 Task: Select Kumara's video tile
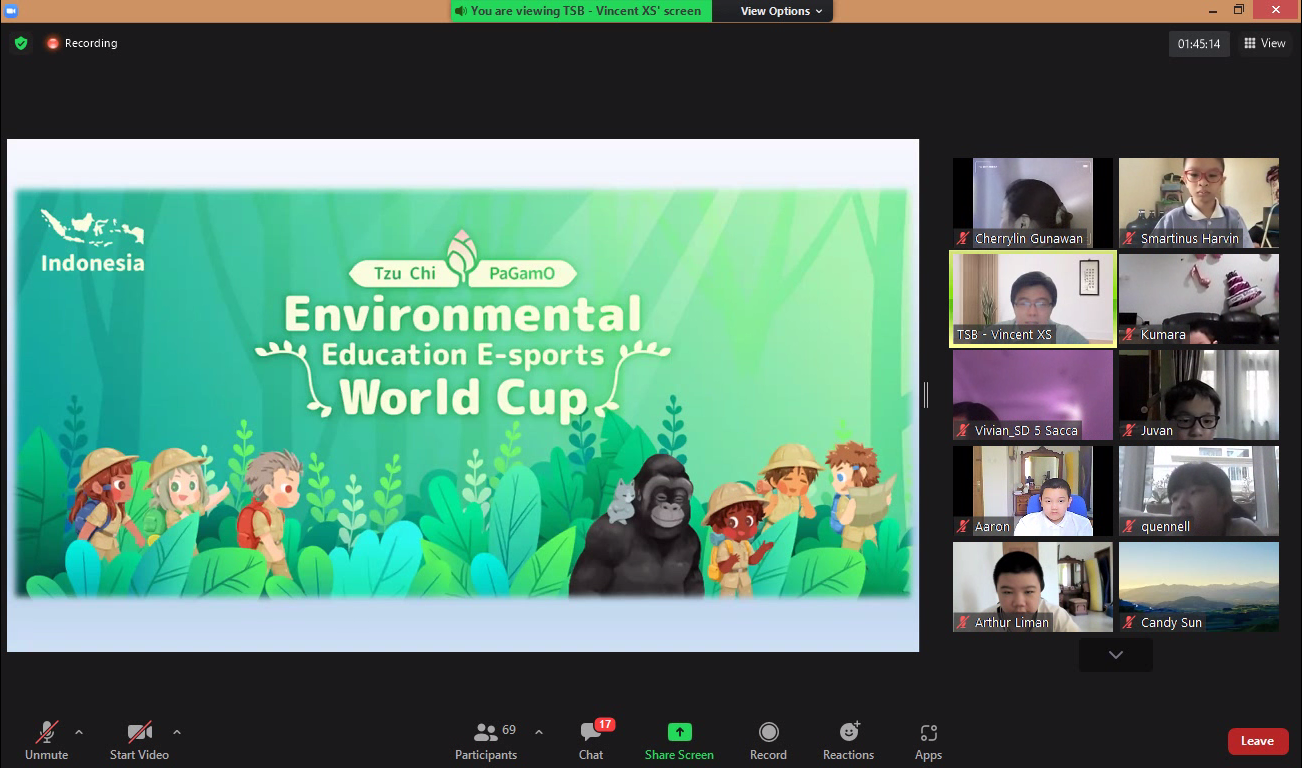click(x=1199, y=299)
